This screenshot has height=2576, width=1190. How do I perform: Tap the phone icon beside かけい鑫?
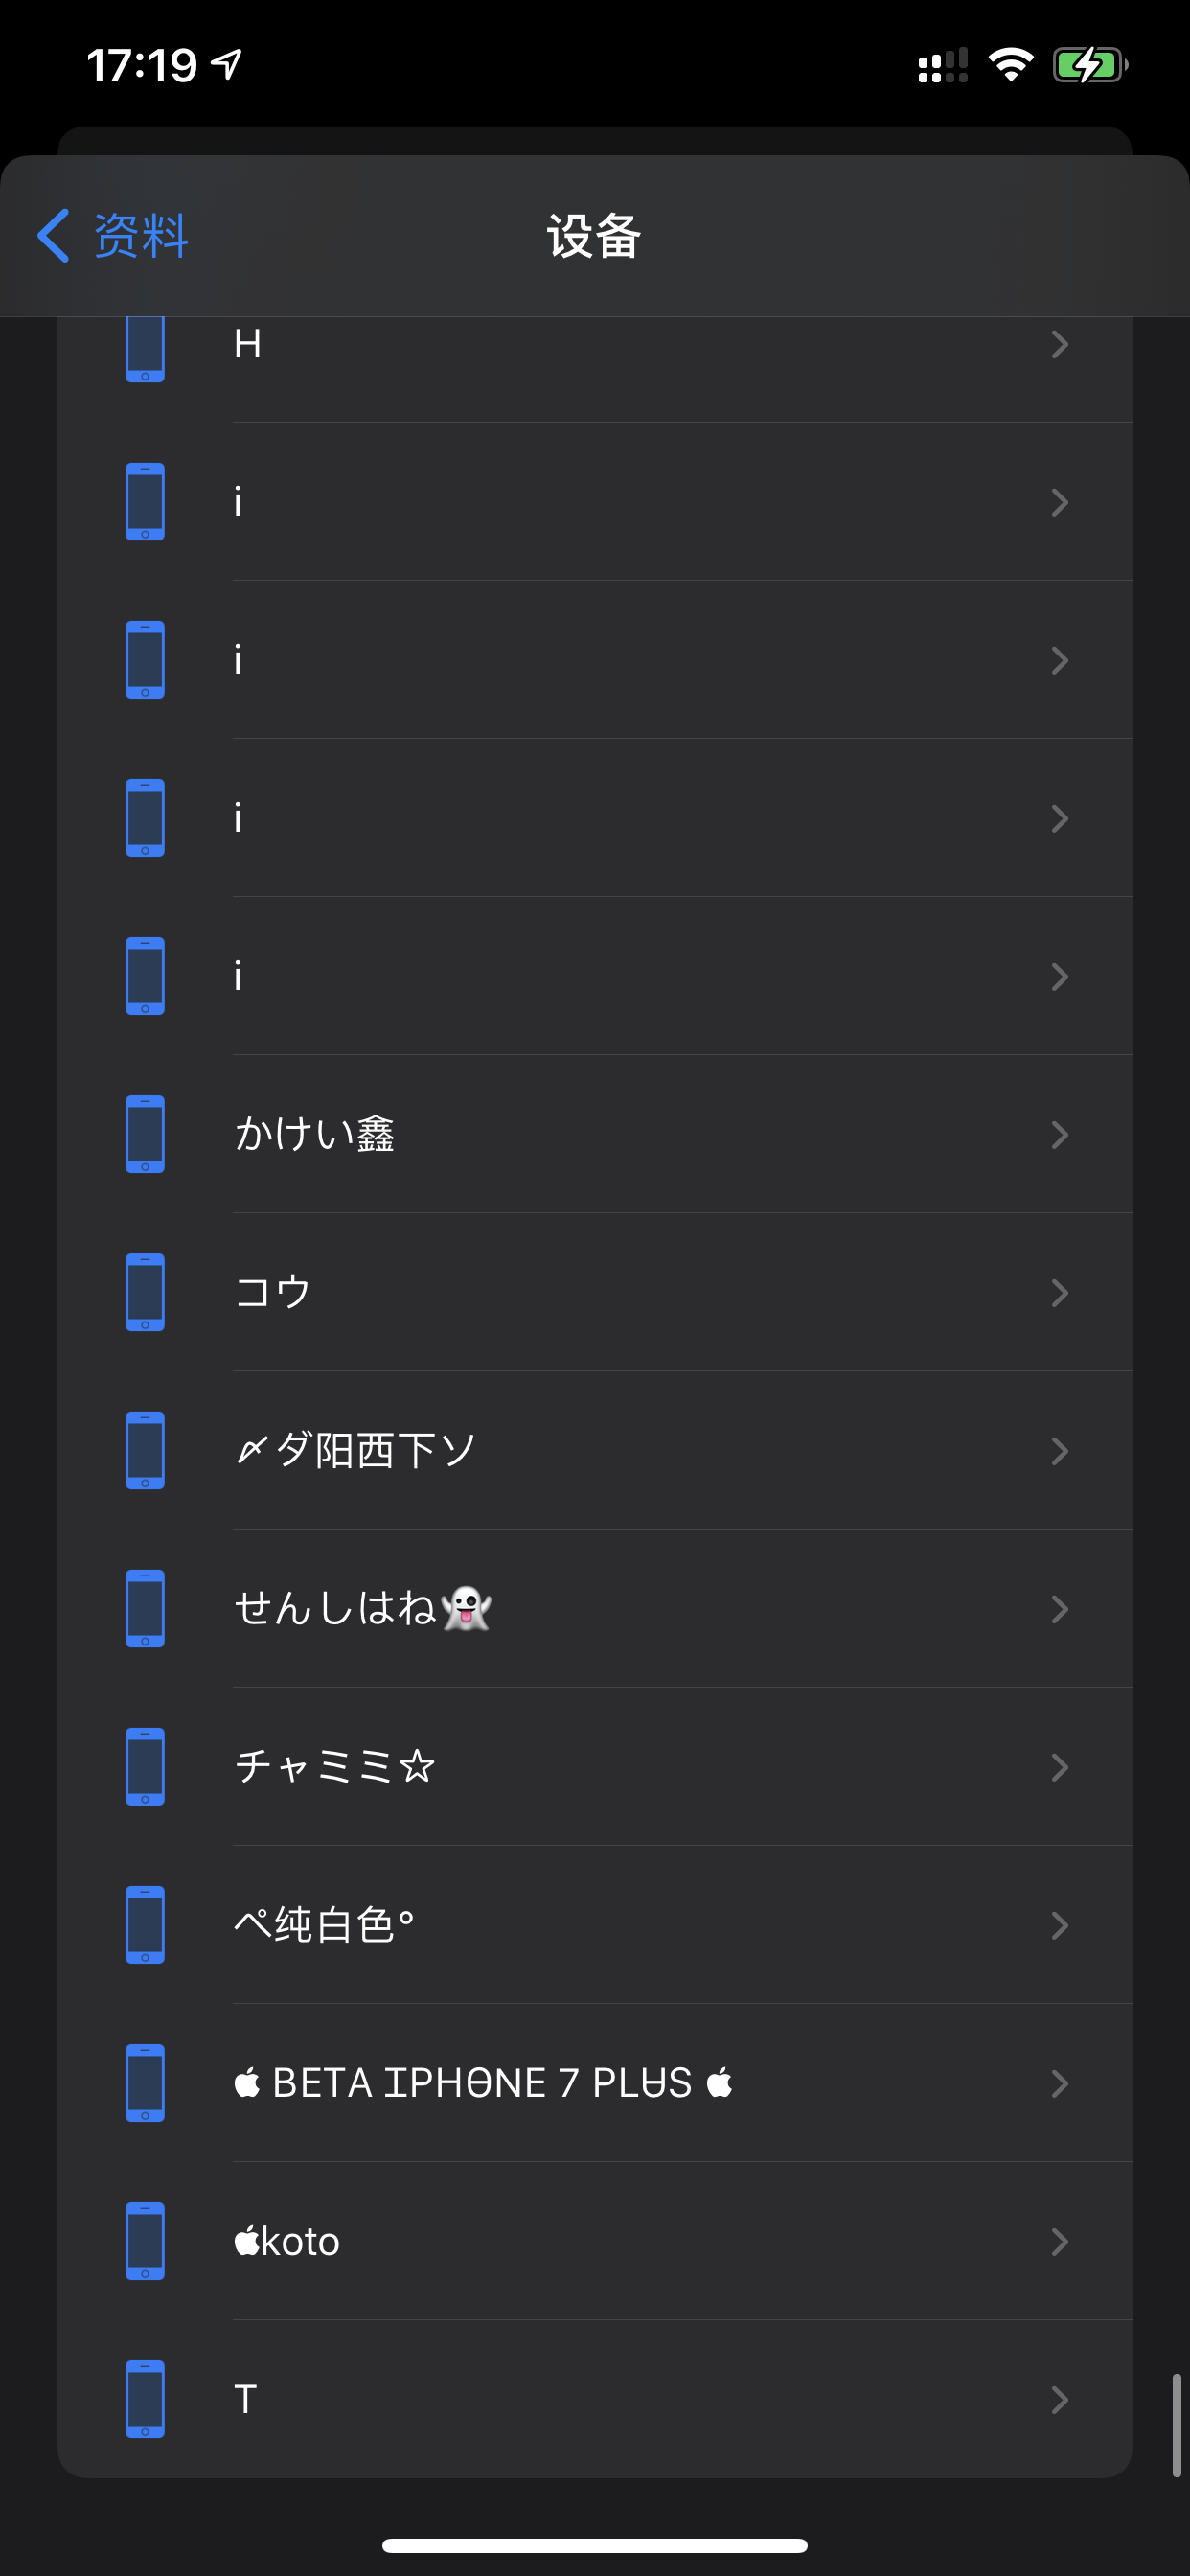point(145,1134)
